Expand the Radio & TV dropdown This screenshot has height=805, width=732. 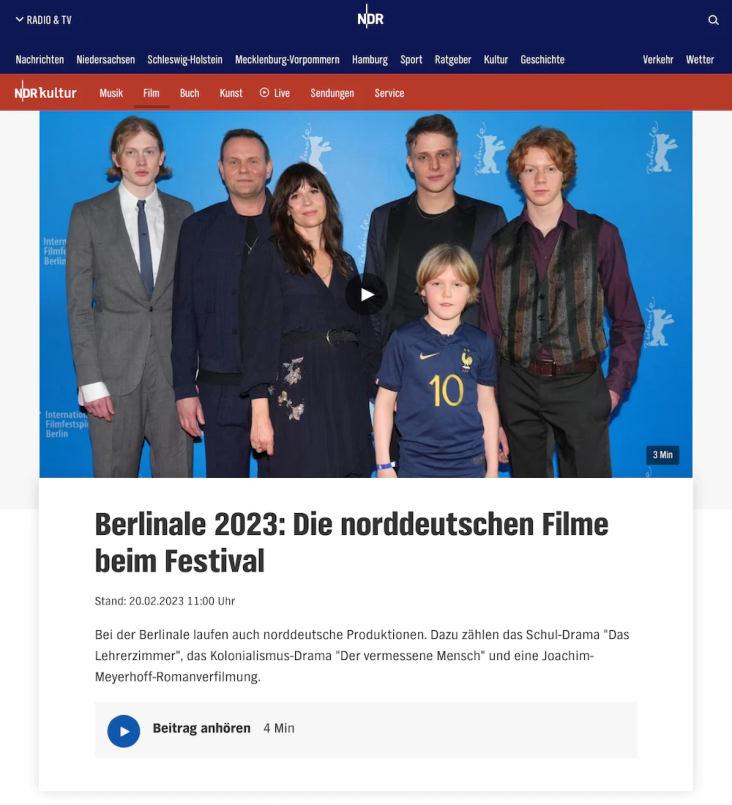tap(44, 20)
